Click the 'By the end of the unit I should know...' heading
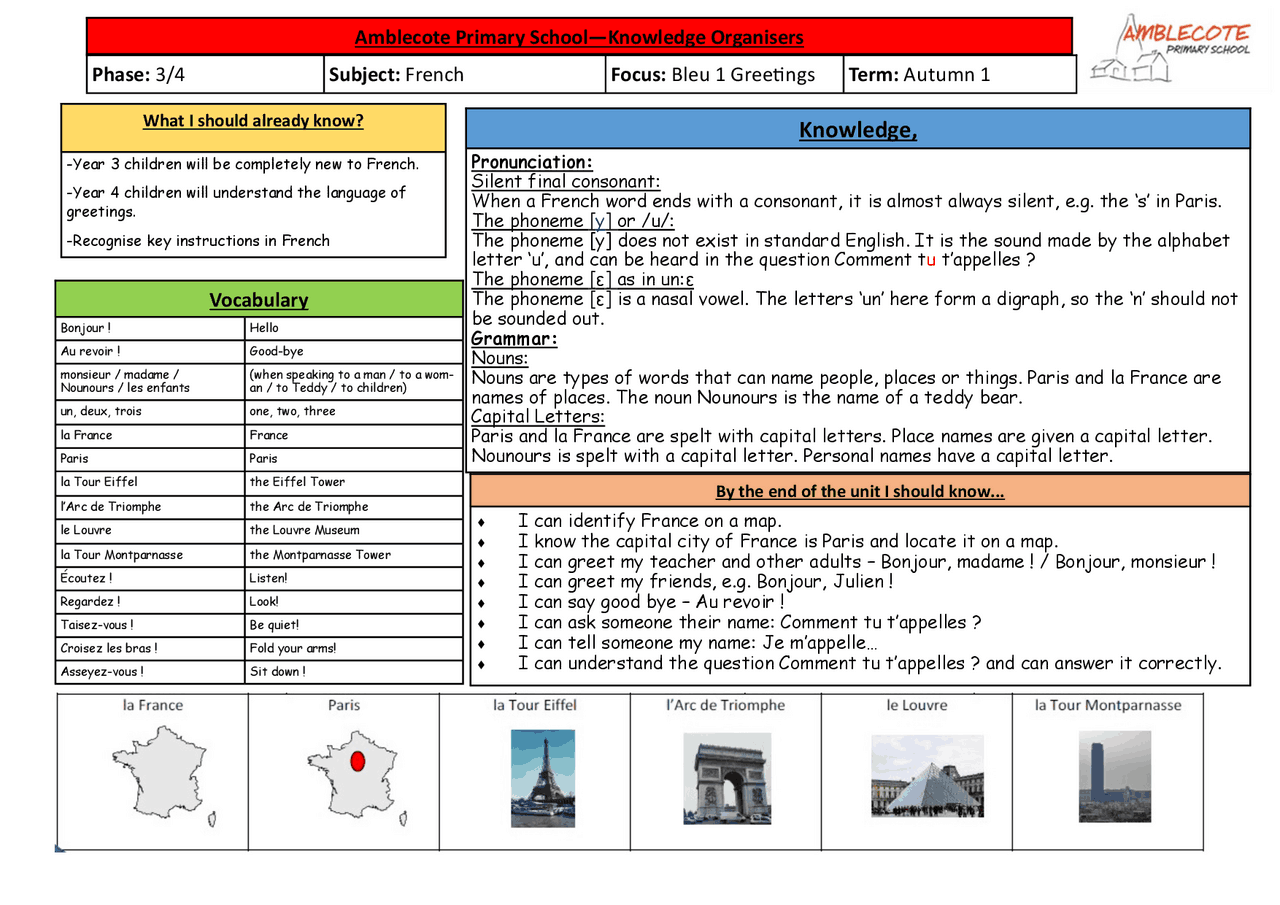Viewport: 1280px width, 905px height. click(x=857, y=491)
